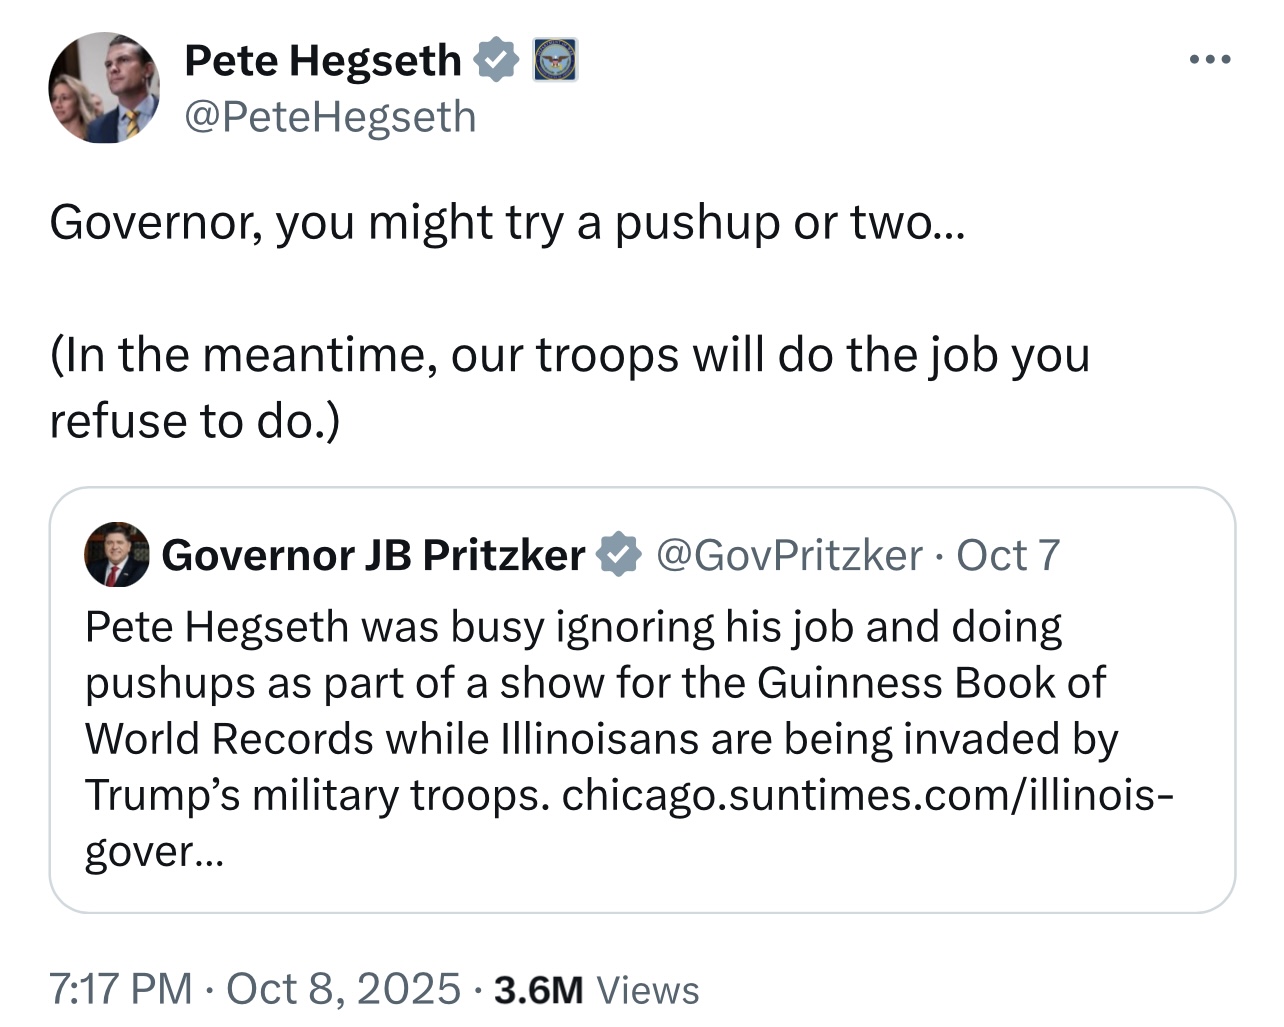Select the @PeteHegseth handle
The width and height of the screenshot is (1284, 1027).
pyautogui.click(x=330, y=117)
